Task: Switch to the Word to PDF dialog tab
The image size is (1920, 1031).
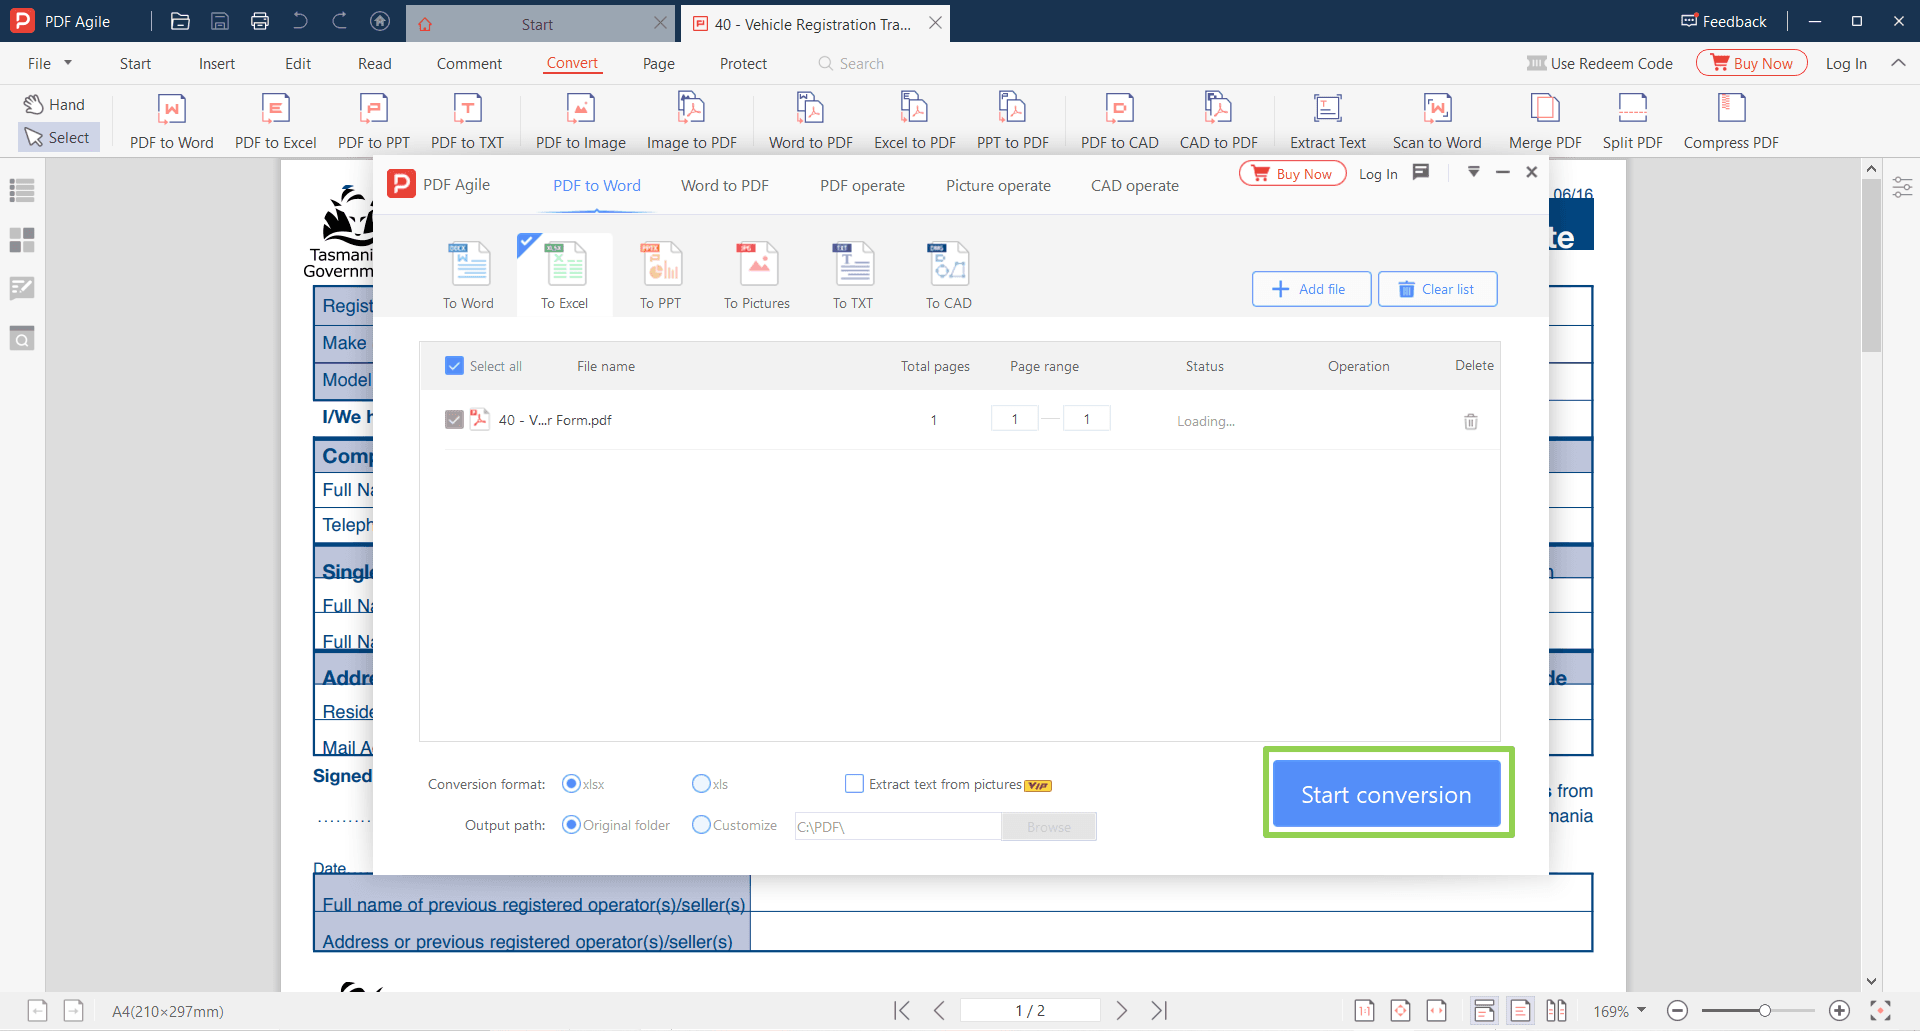Action: 724,185
